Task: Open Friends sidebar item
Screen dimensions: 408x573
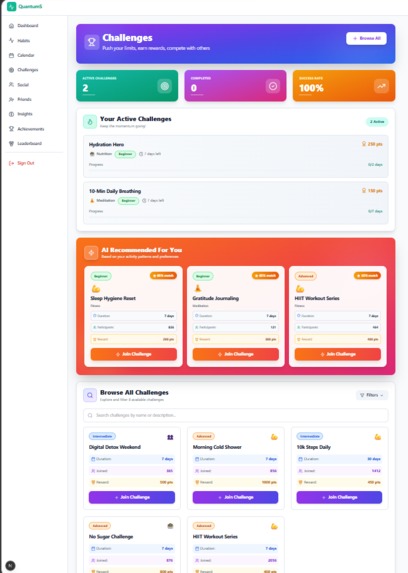Action: click(24, 99)
